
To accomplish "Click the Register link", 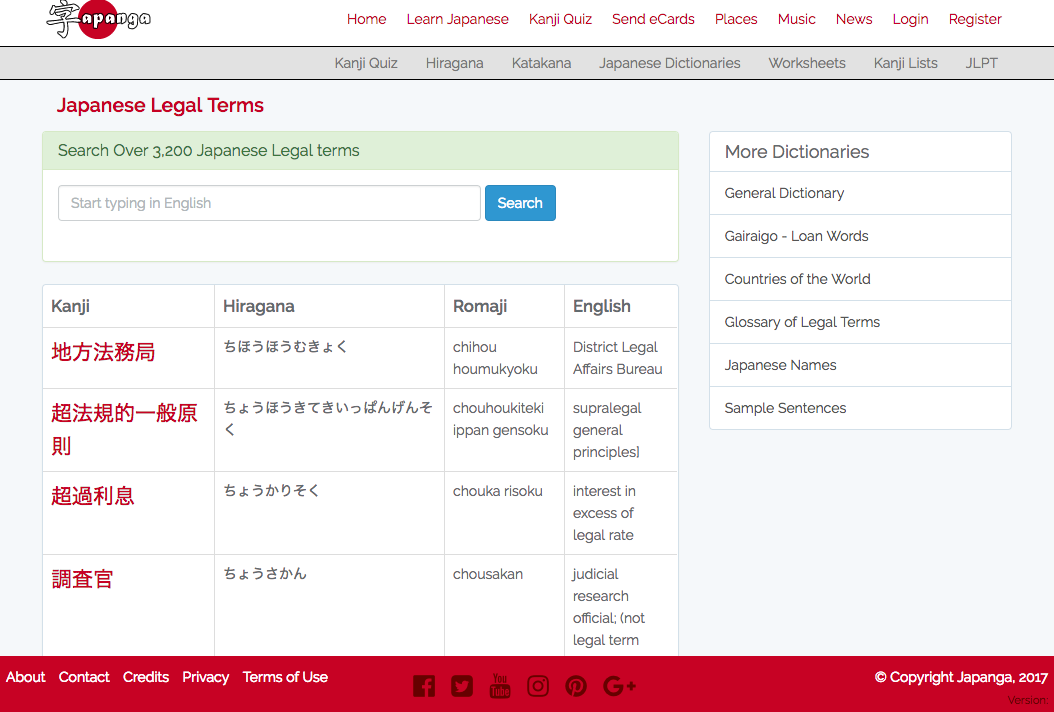I will click(x=975, y=19).
